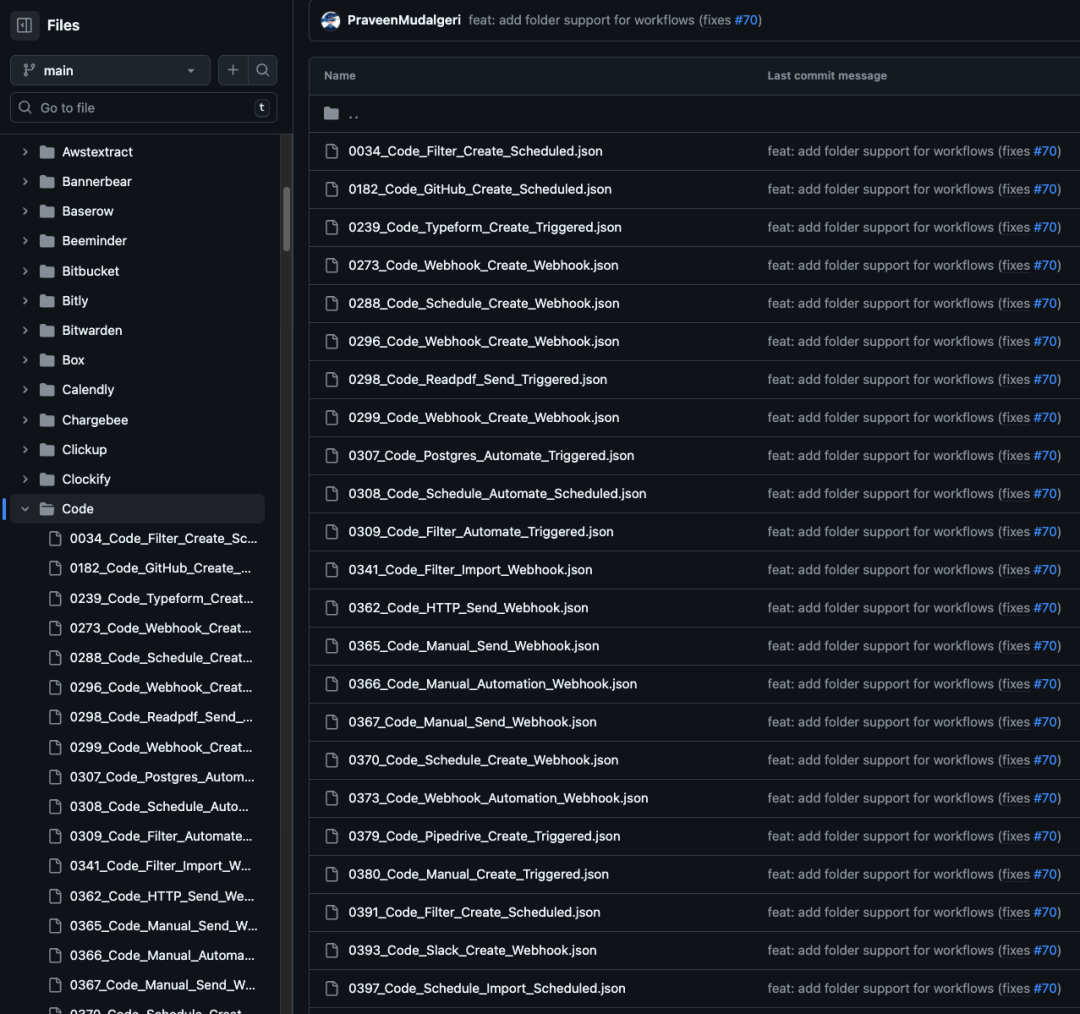Open PraveenMudalgeri profile link
1080x1014 pixels.
[x=404, y=20]
